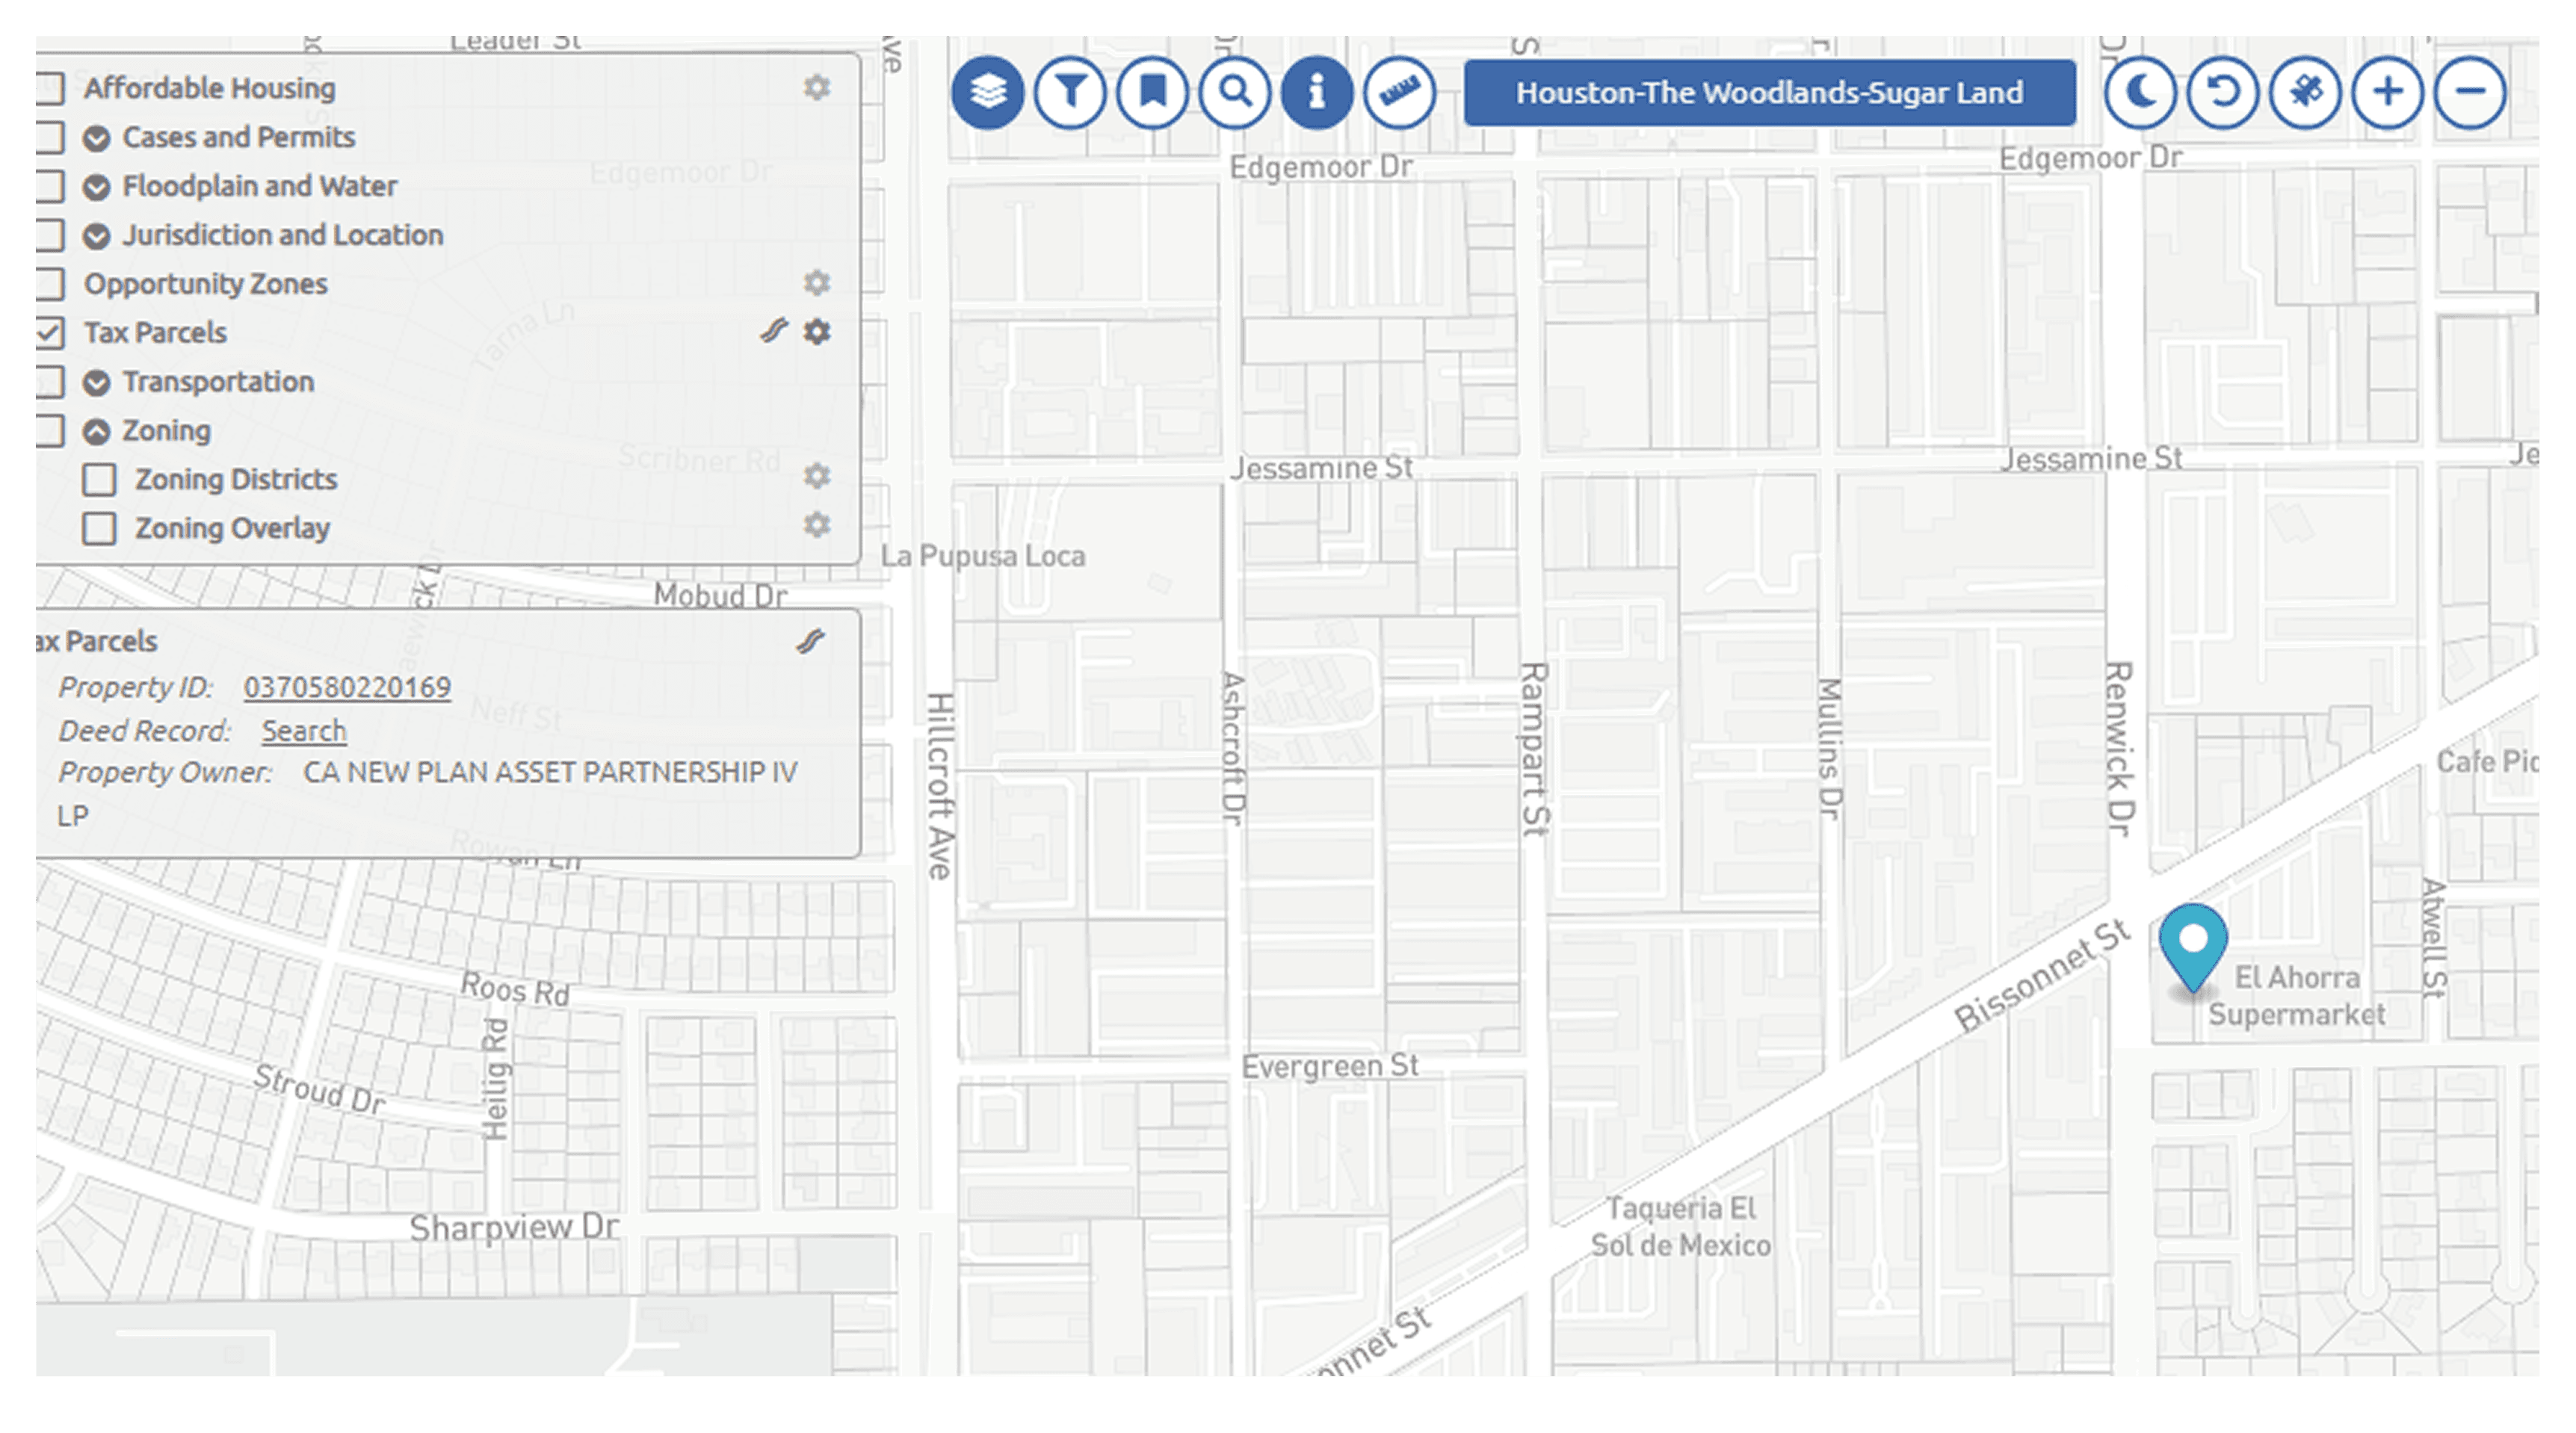Uncheck the Tax Parcels layer checkbox

(x=50, y=332)
